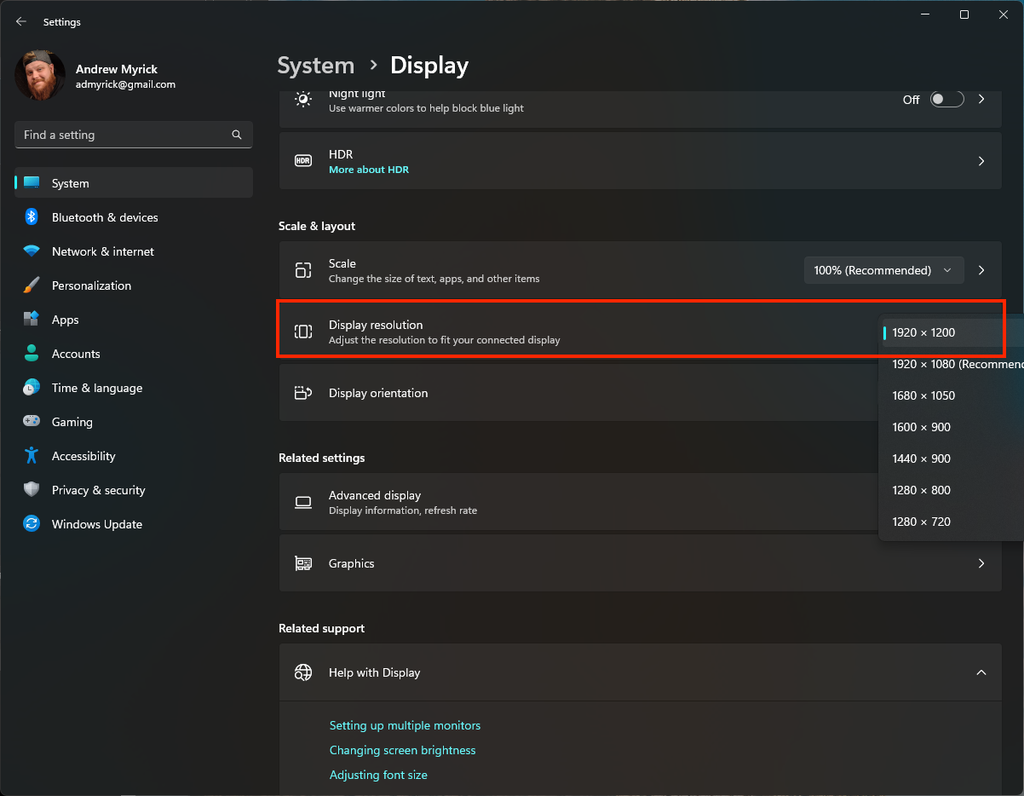The height and width of the screenshot is (796, 1024).
Task: Click the Gaming controller icon
Action: pyautogui.click(x=31, y=422)
